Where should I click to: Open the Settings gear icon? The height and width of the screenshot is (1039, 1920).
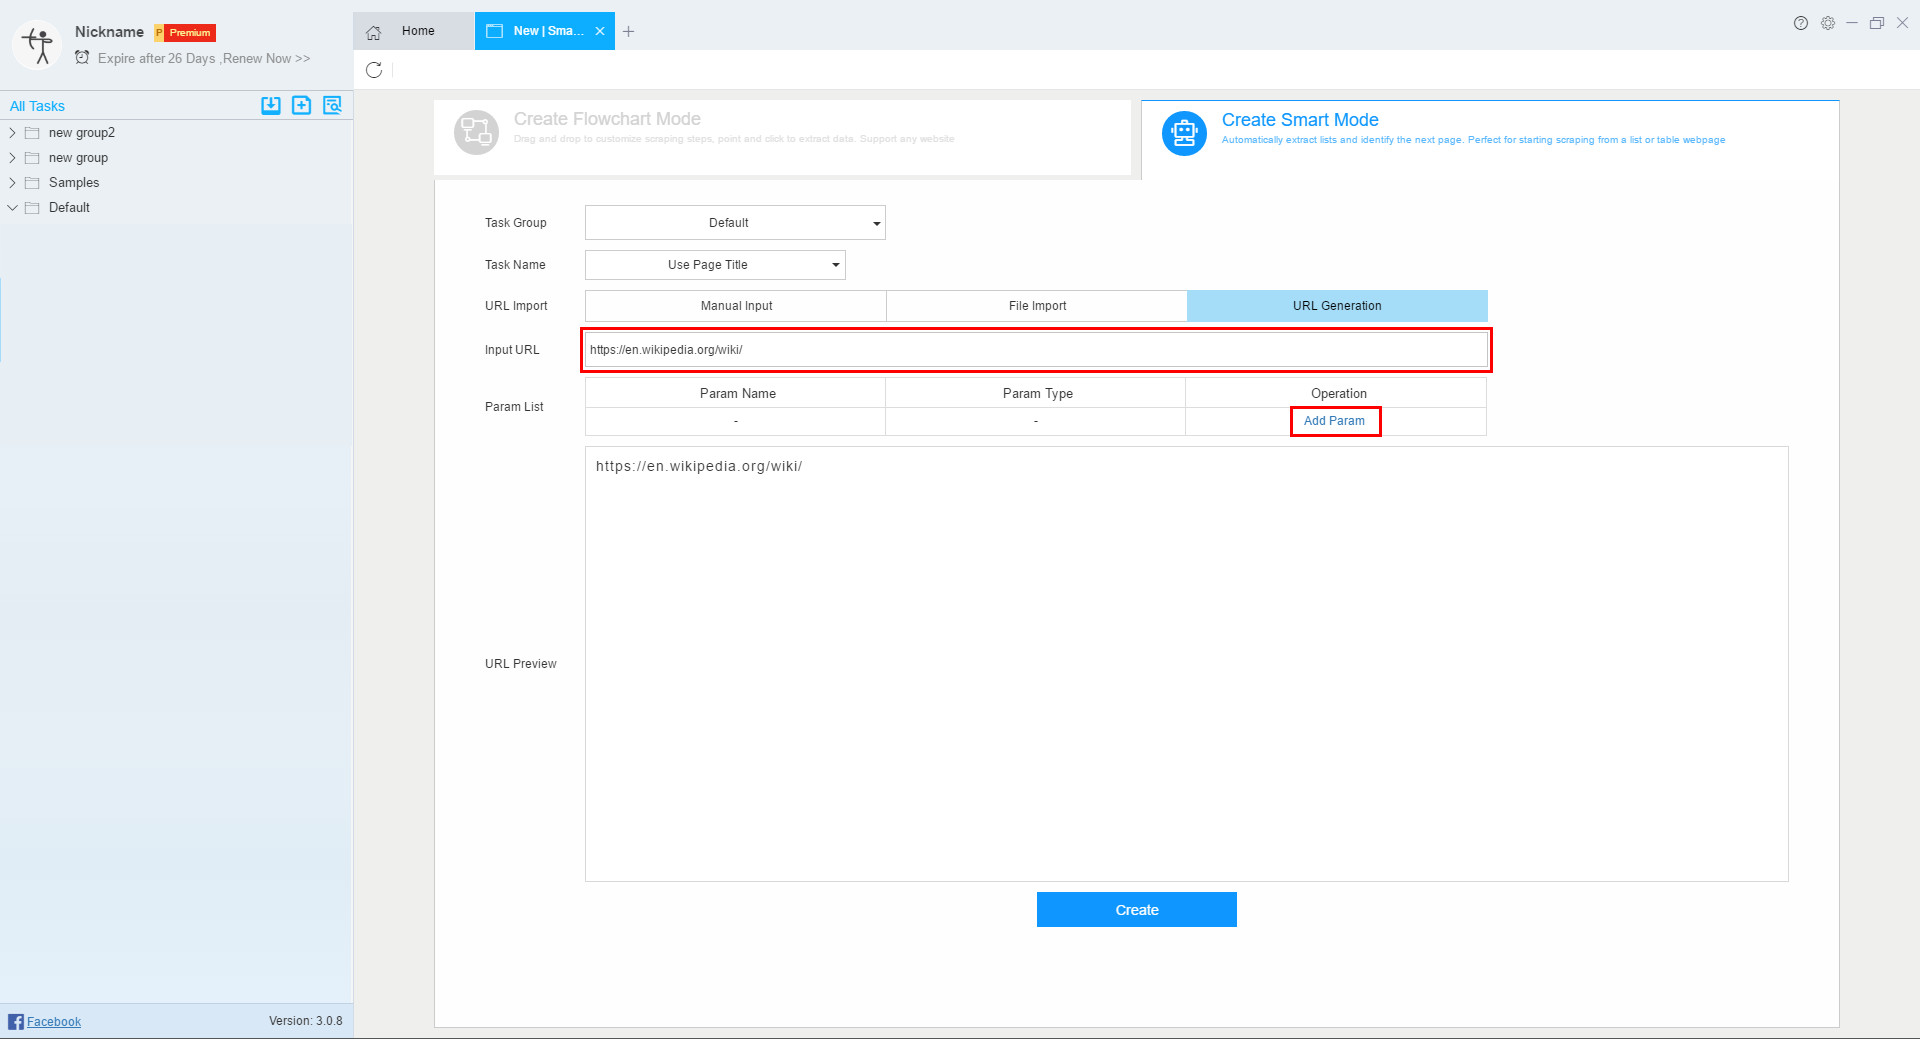point(1828,23)
